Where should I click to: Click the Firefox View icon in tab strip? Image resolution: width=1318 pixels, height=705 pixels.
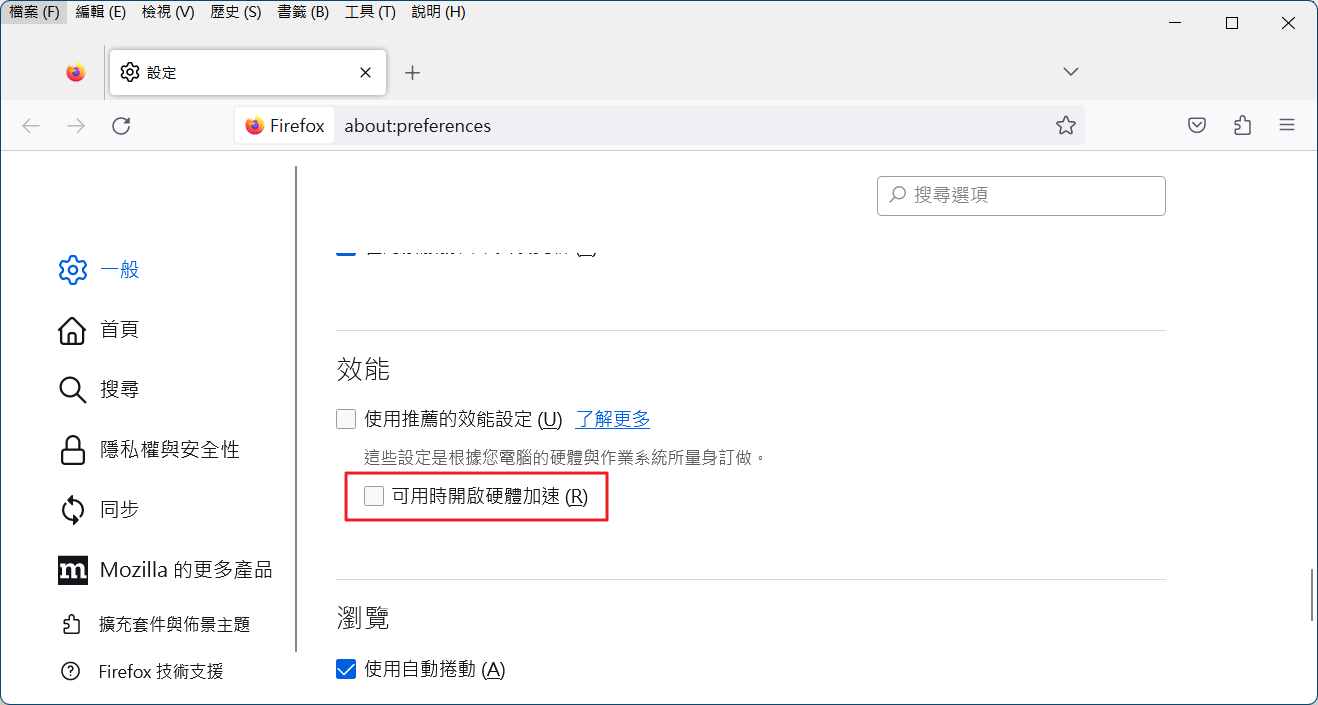pyautogui.click(x=76, y=73)
